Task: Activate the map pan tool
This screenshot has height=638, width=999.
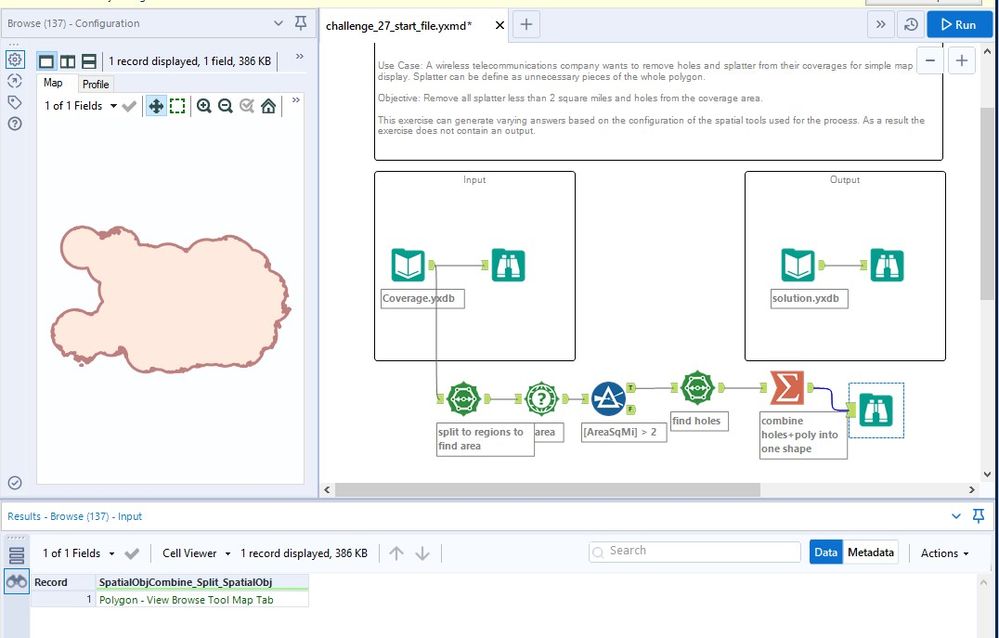Action: pyautogui.click(x=155, y=106)
